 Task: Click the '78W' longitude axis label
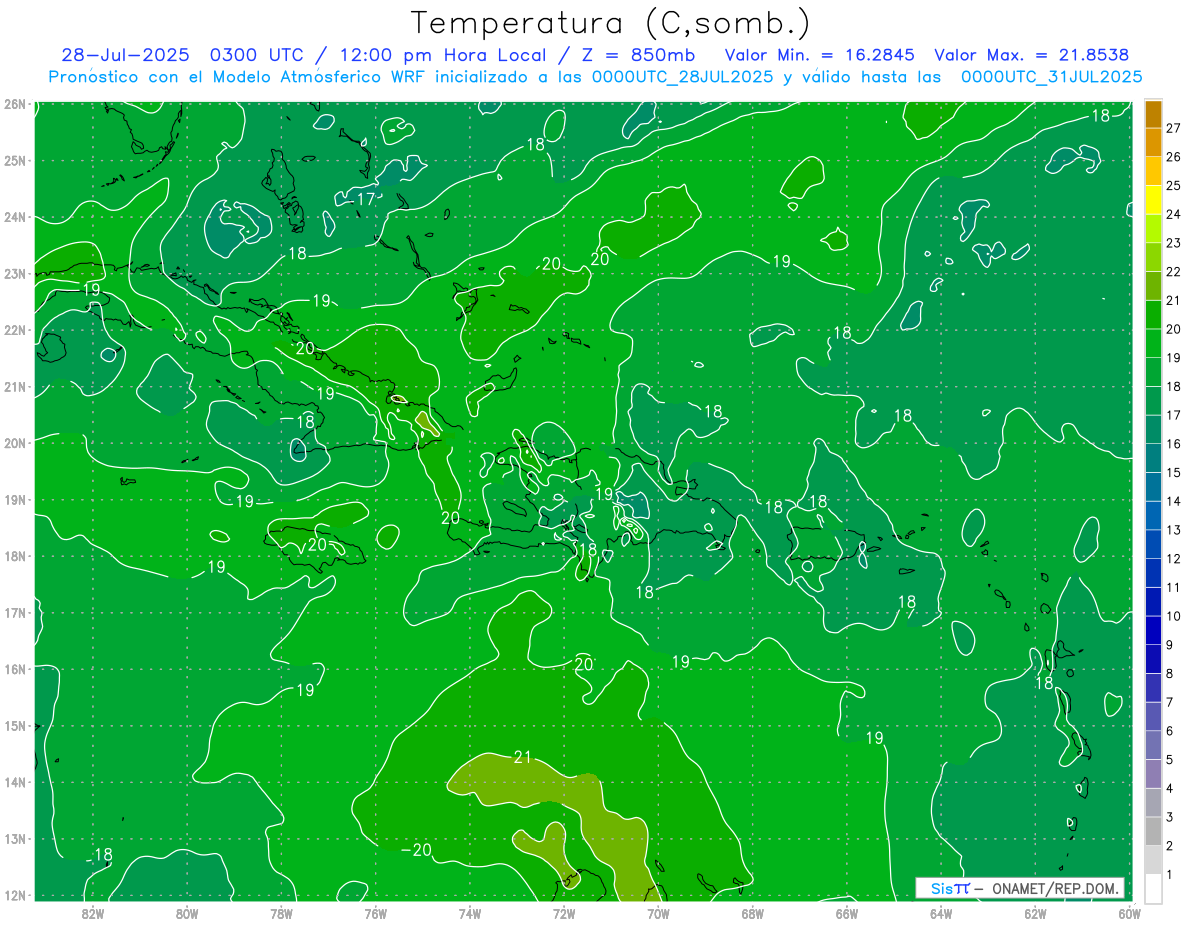coord(281,912)
